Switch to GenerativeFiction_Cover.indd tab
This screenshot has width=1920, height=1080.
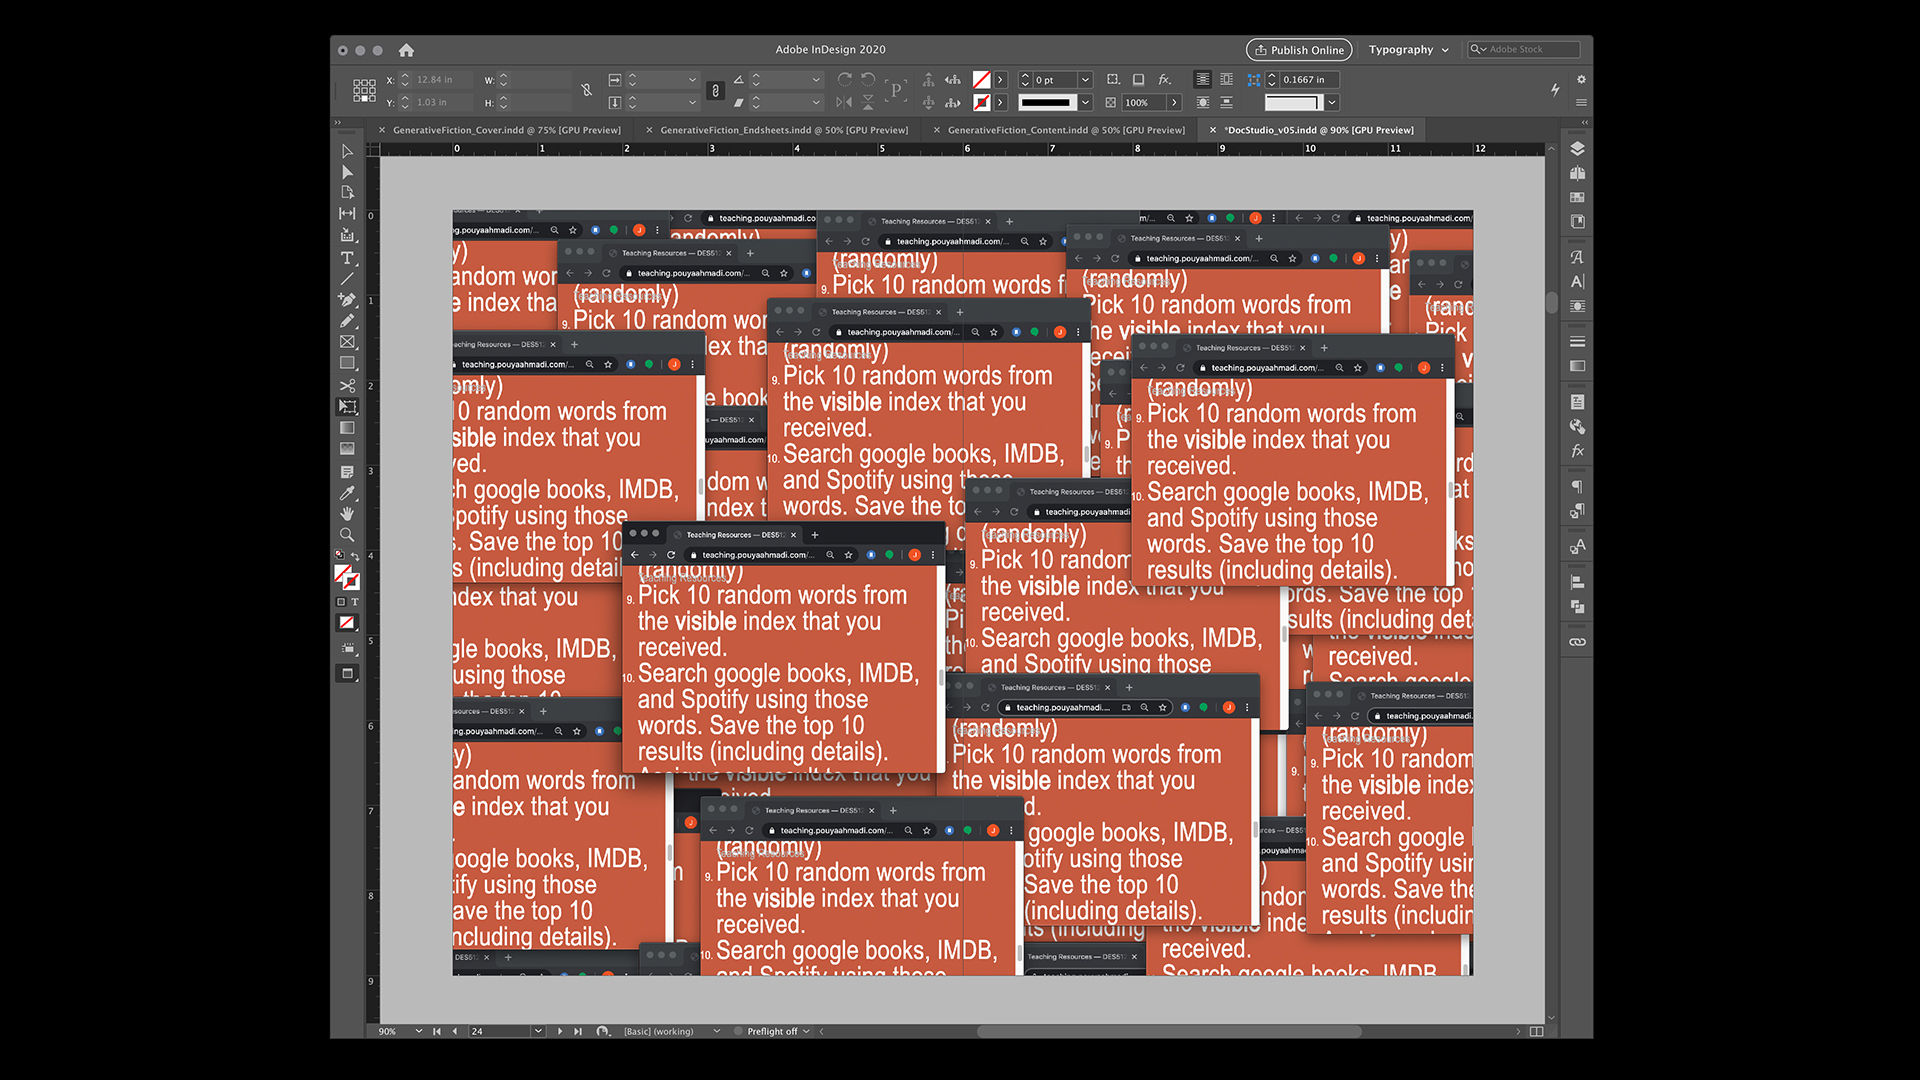506,130
